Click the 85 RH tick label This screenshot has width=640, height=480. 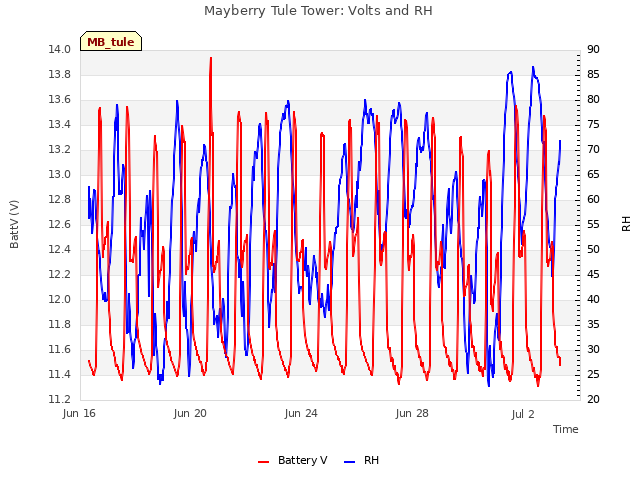coord(593,75)
